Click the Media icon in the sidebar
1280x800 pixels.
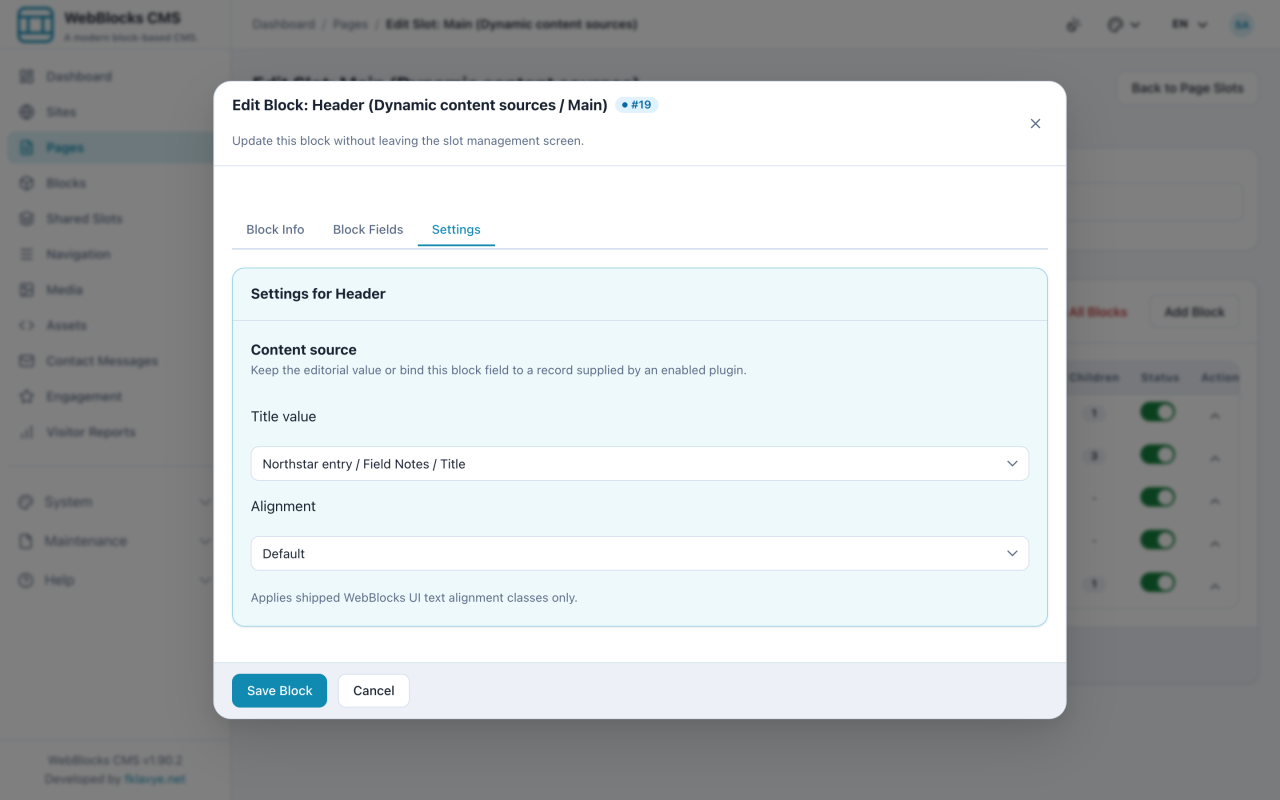click(x=27, y=290)
